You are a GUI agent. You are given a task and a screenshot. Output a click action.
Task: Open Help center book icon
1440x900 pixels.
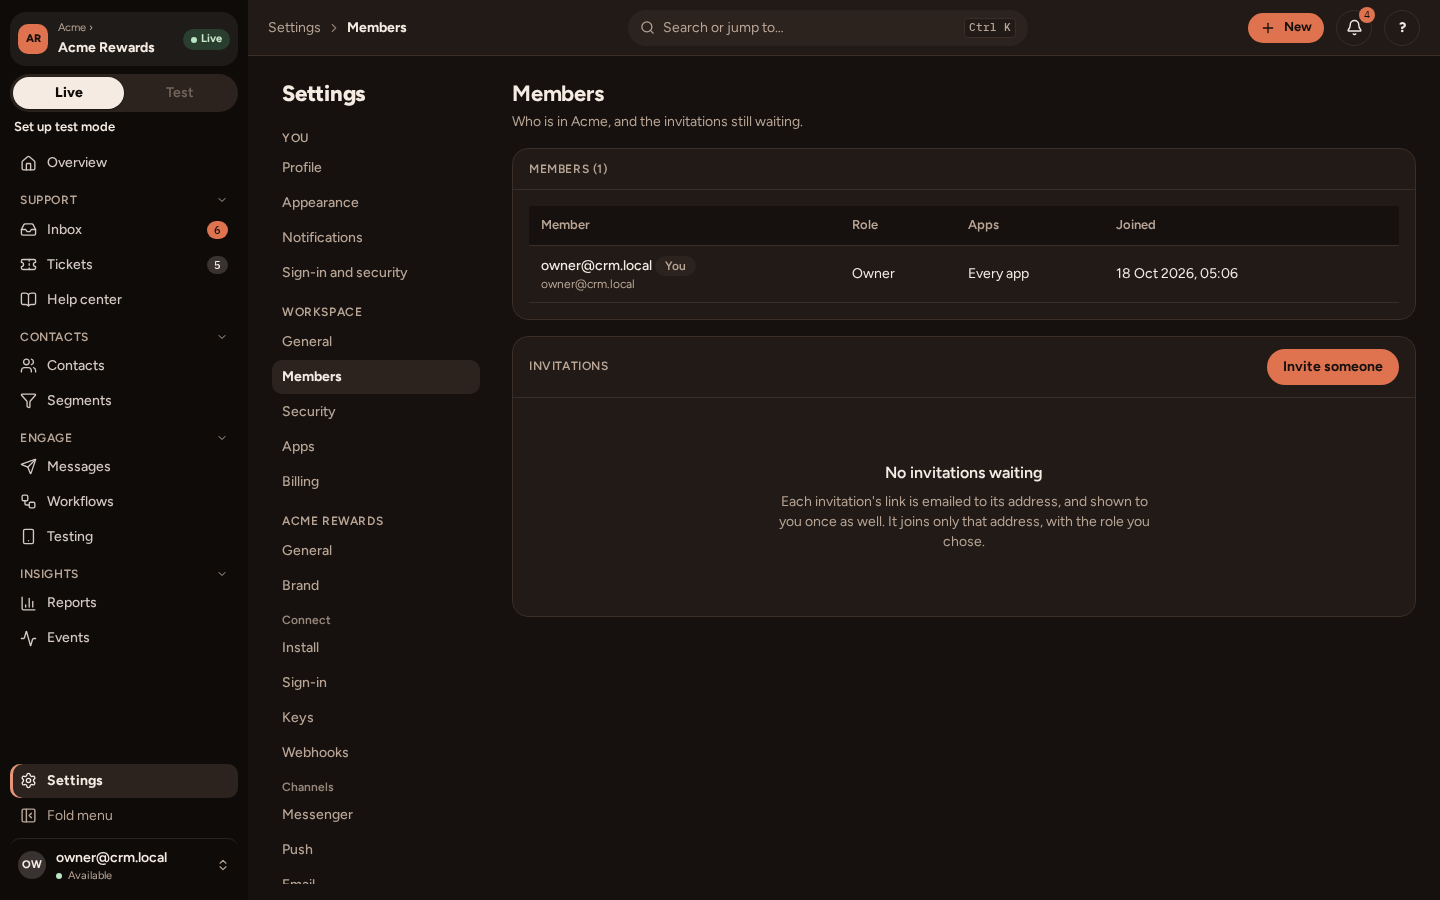(x=29, y=300)
